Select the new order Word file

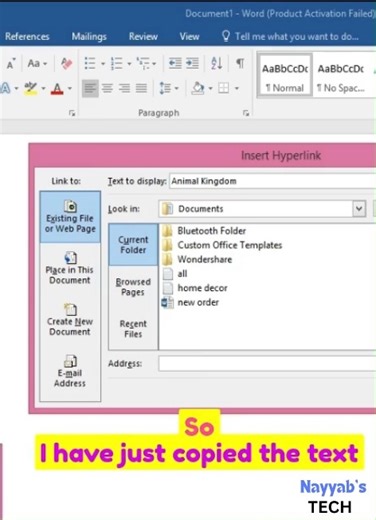pyautogui.click(x=190, y=302)
